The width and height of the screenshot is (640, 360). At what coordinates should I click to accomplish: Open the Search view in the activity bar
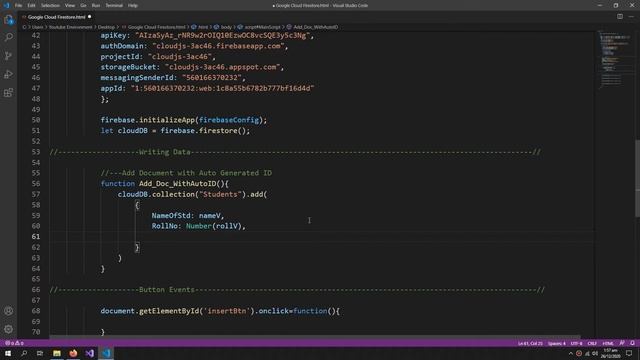click(x=8, y=38)
